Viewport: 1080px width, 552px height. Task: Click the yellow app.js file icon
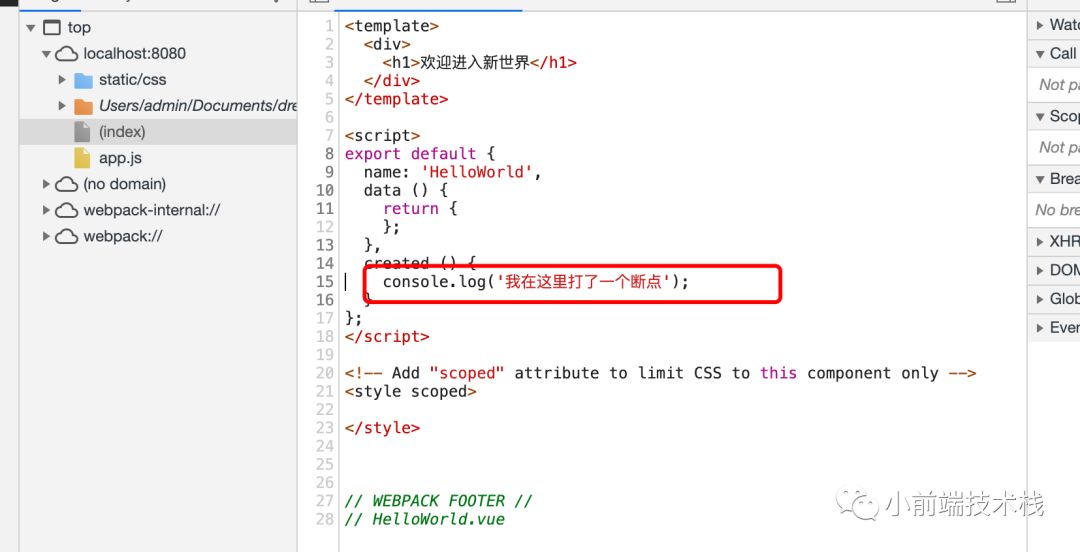(82, 158)
